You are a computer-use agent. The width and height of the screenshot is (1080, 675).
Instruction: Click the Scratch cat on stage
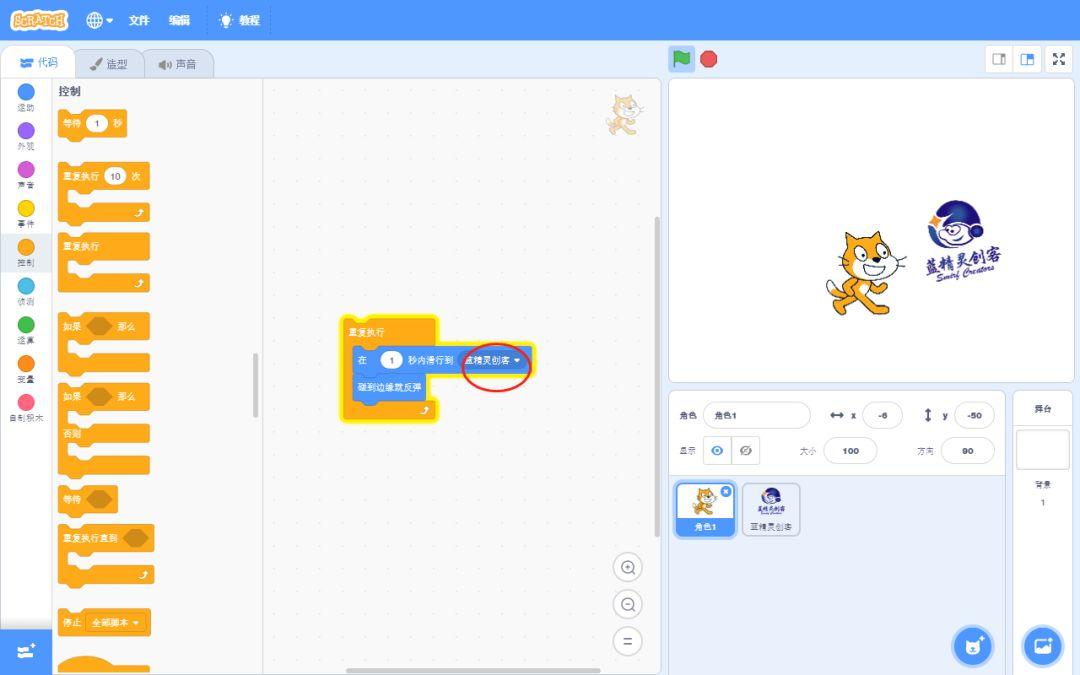(865, 274)
